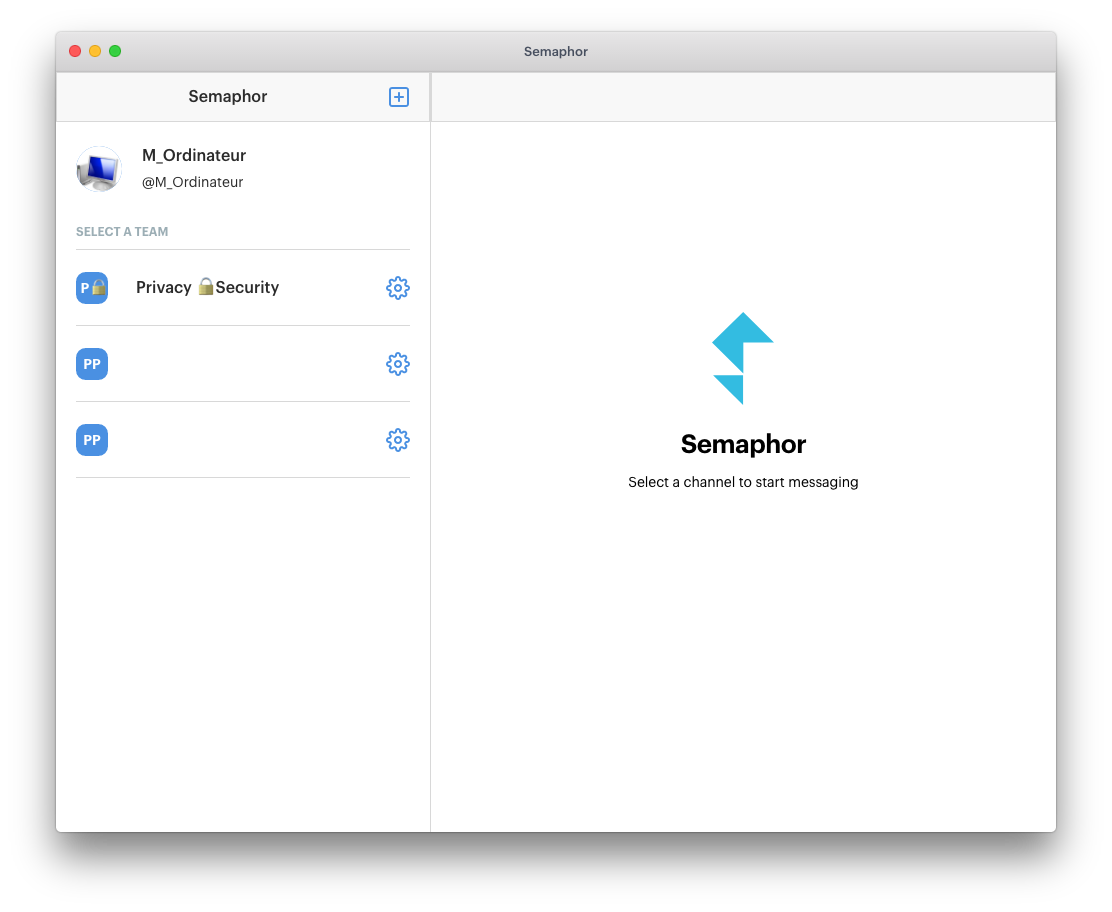
Task: Select the second PP team avatar
Action: tap(91, 440)
